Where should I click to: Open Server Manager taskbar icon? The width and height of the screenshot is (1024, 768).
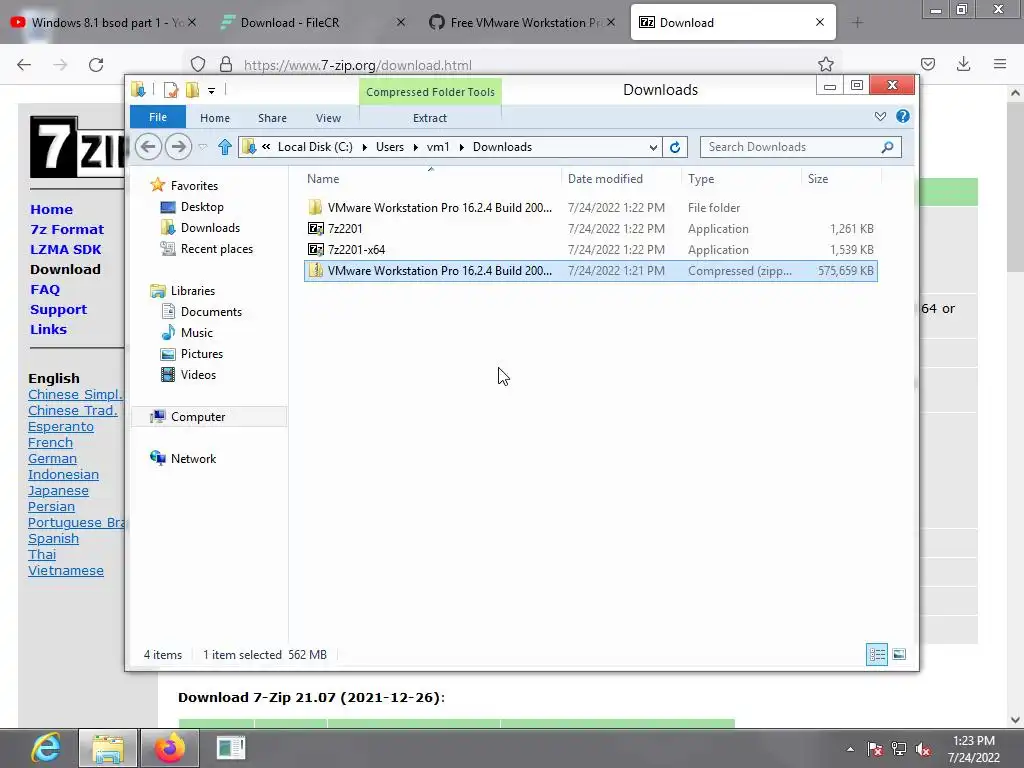click(x=231, y=748)
